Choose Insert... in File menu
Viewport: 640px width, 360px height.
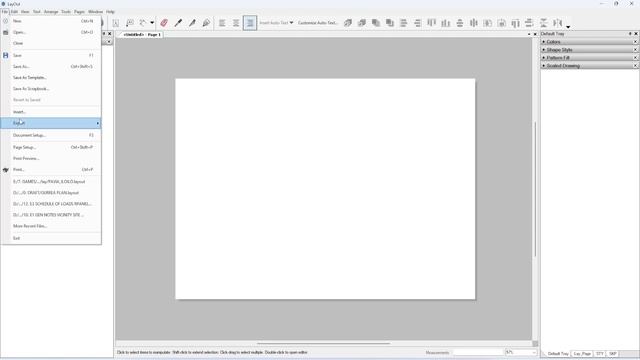coord(51,112)
